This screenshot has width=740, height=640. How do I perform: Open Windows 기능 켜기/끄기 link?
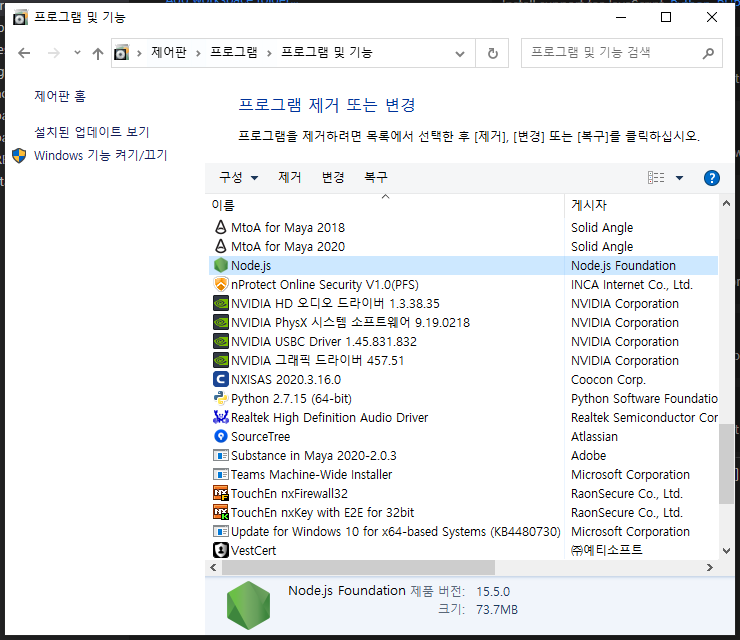point(101,155)
